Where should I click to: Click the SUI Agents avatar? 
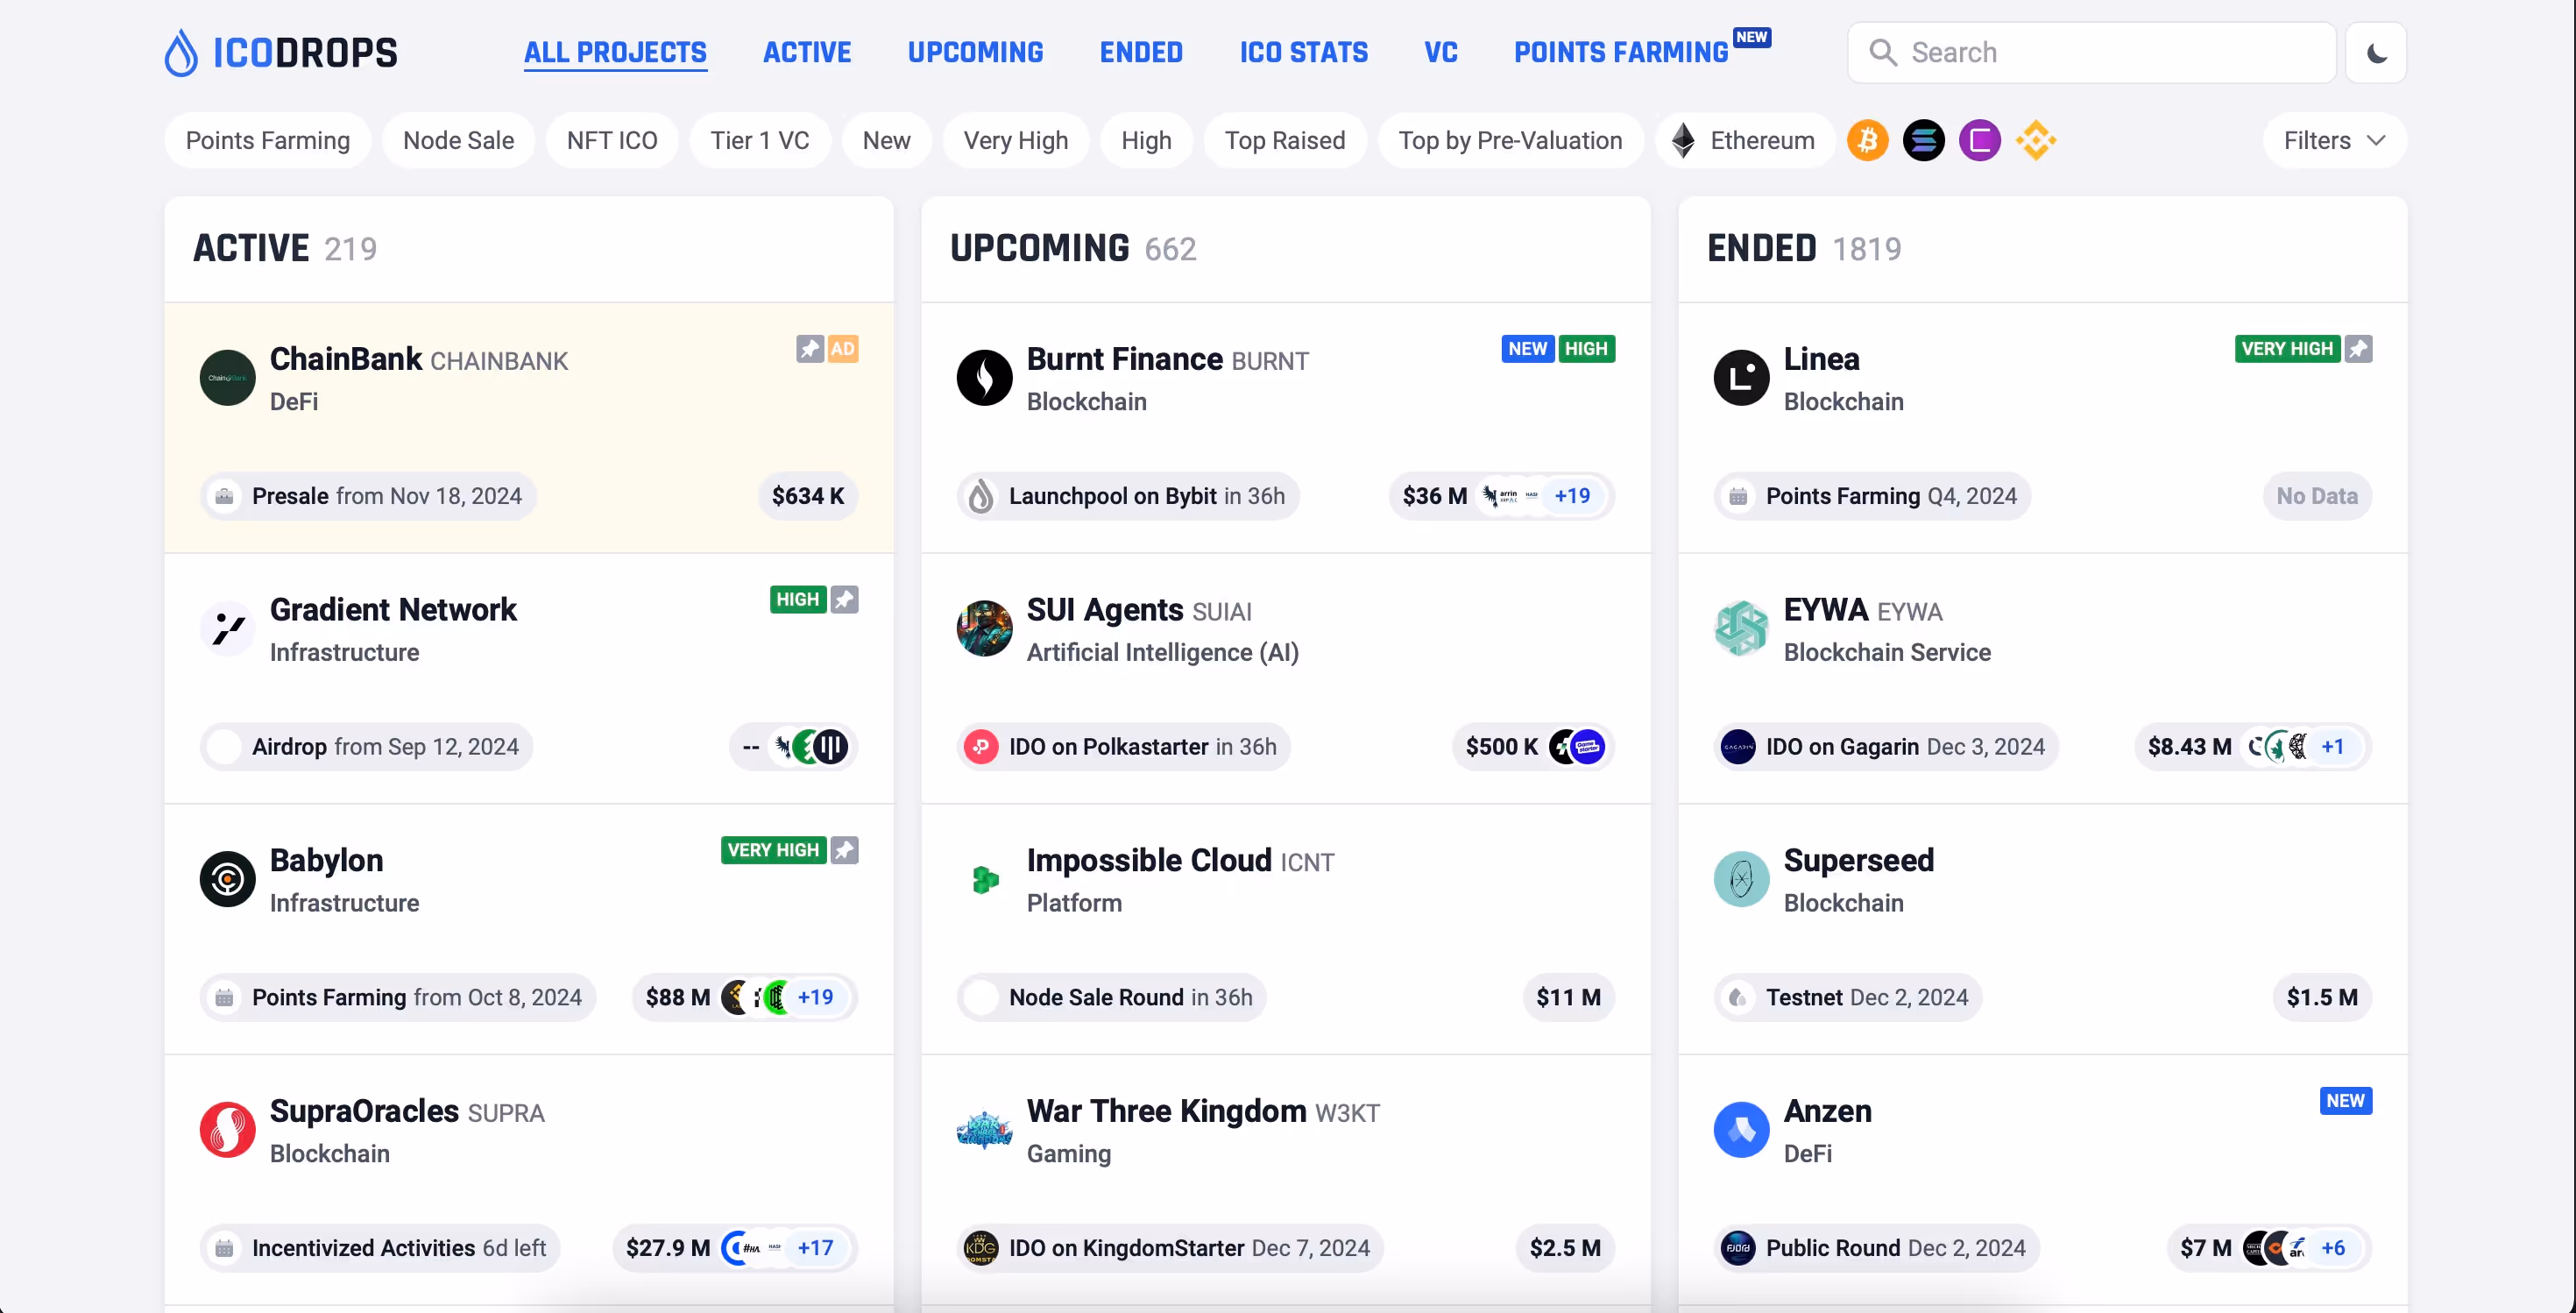tap(985, 628)
